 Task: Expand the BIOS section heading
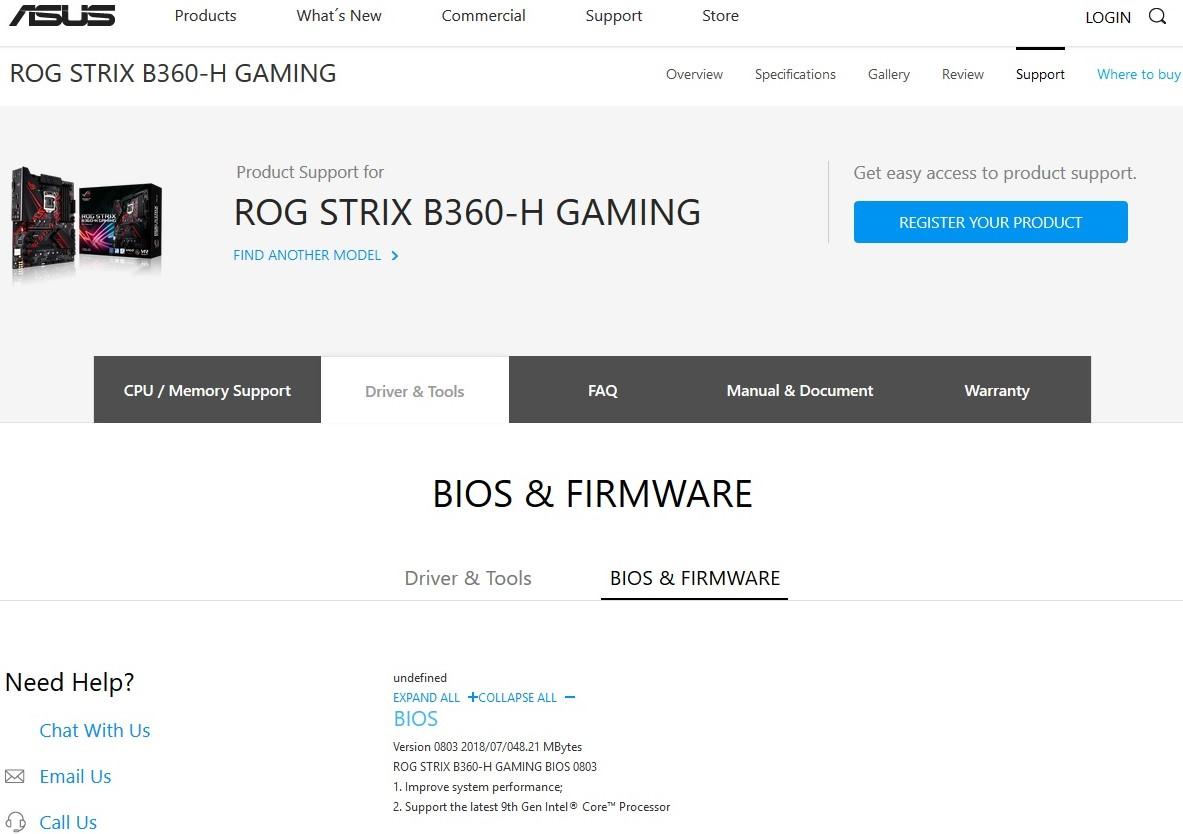(415, 718)
